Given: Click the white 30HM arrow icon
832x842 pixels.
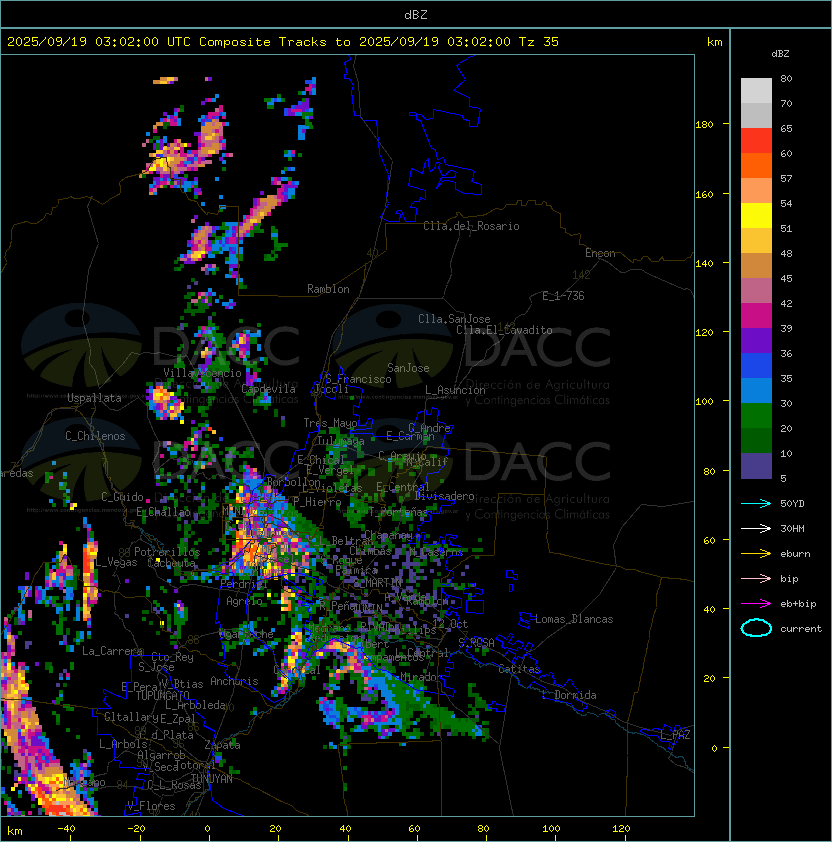Looking at the screenshot, I should (756, 528).
